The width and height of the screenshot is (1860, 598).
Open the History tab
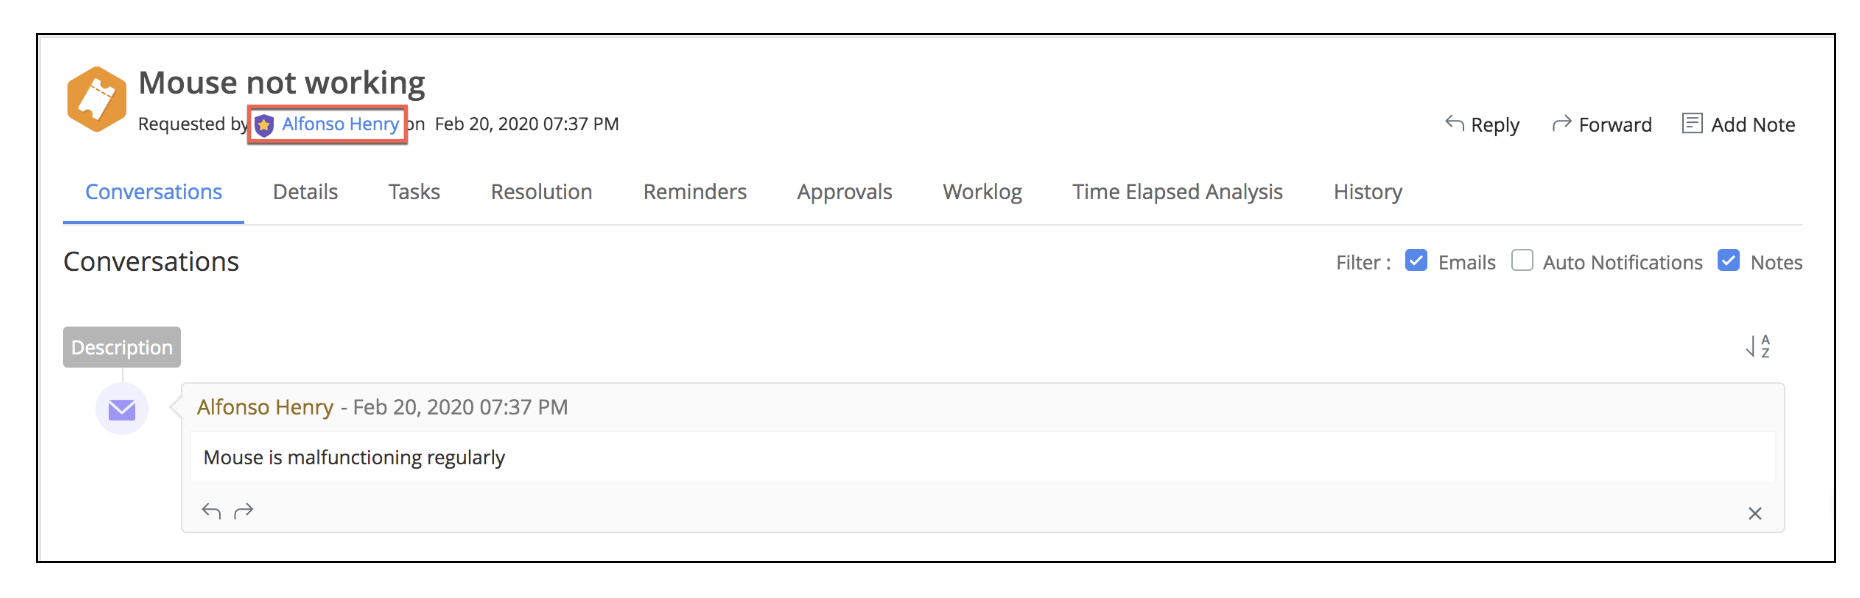pyautogui.click(x=1367, y=192)
